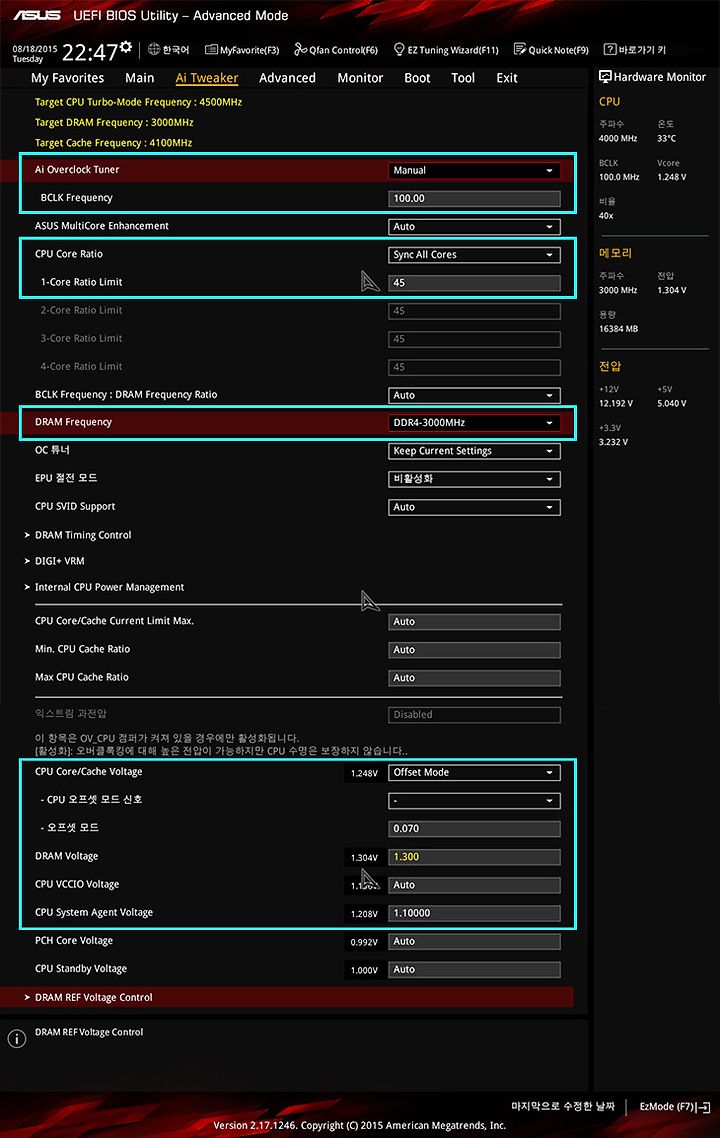Click the Target Cache Frequency : 4100MHz text
The image size is (720, 1138).
pyautogui.click(x=113, y=143)
